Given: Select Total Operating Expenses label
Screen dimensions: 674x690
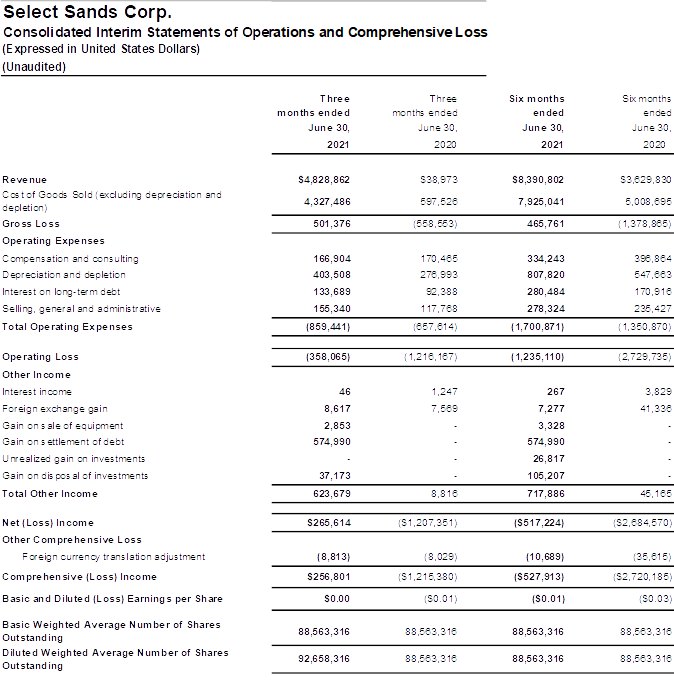Looking at the screenshot, I should [67, 327].
